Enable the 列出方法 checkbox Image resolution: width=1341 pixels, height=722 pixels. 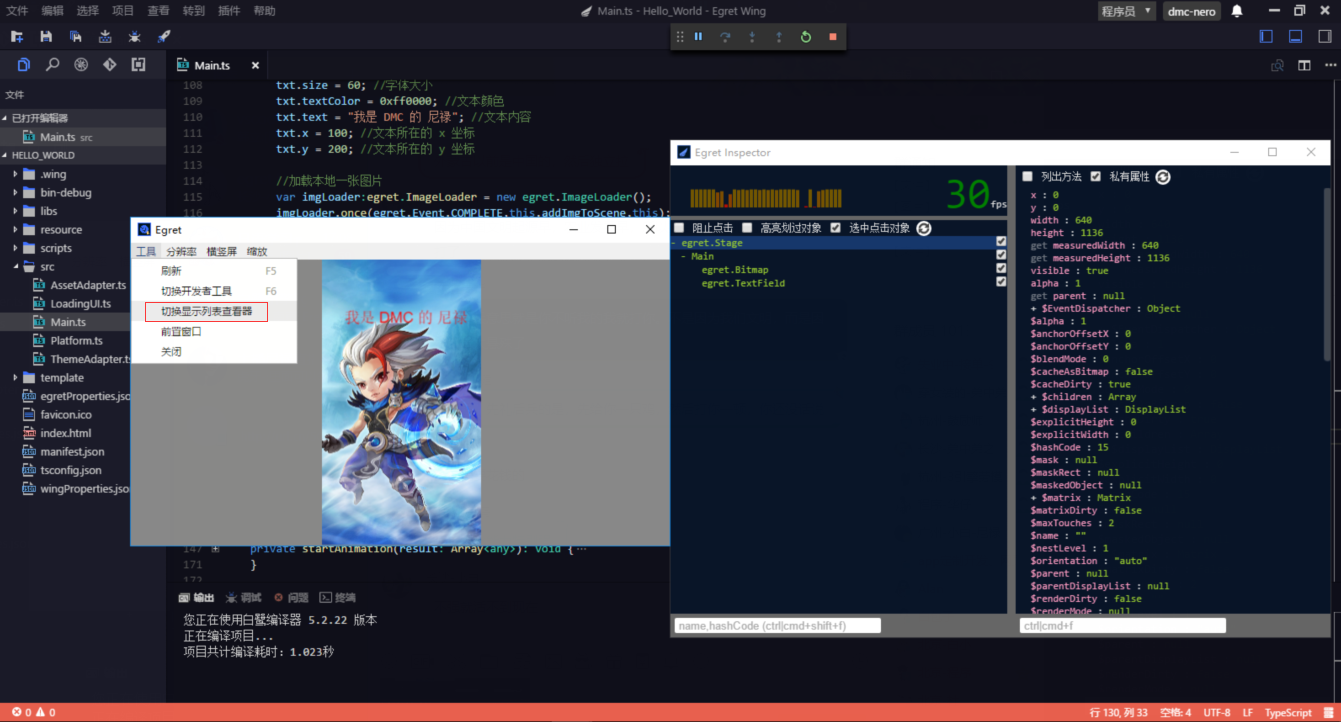(1027, 177)
